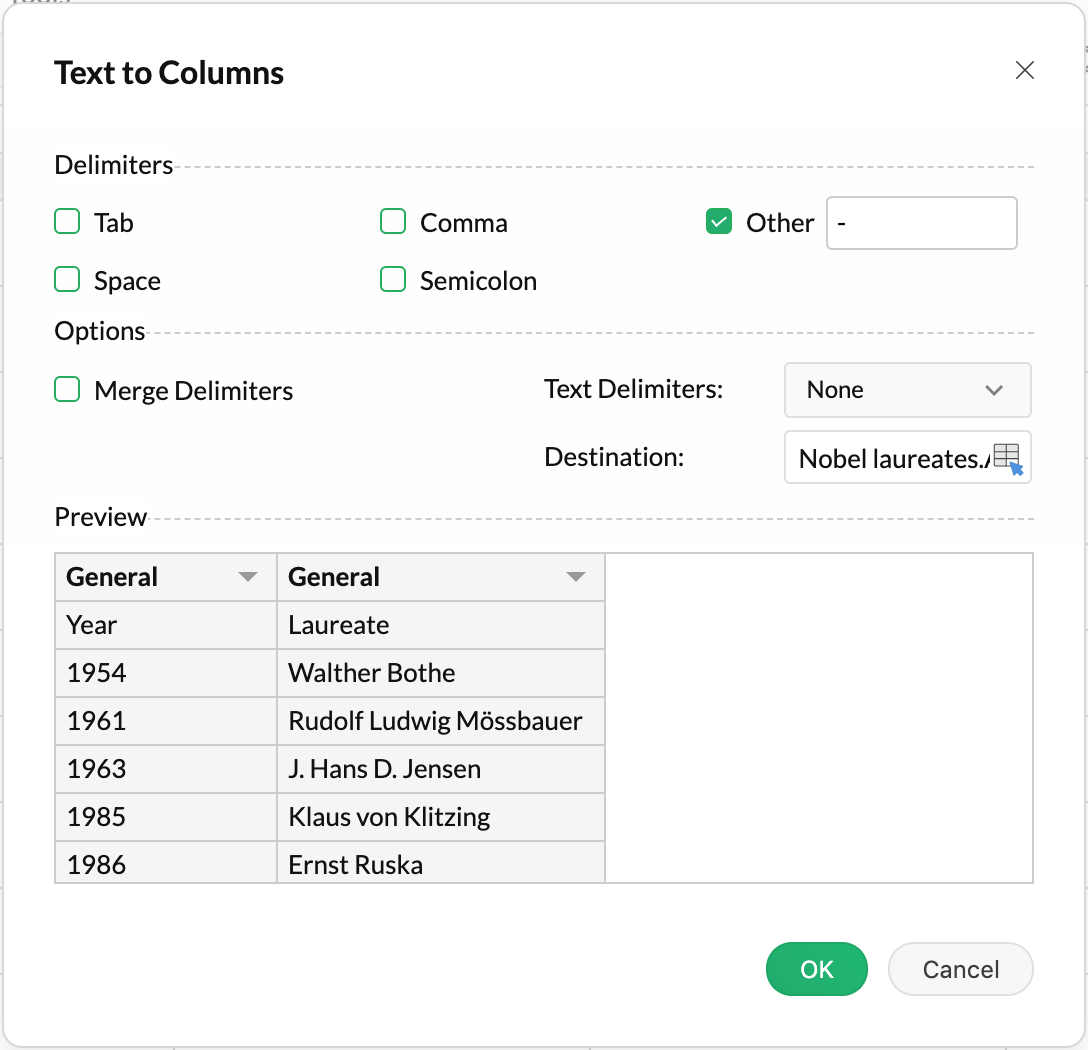
Task: Enable the Tab delimiter checkbox
Action: [x=67, y=222]
